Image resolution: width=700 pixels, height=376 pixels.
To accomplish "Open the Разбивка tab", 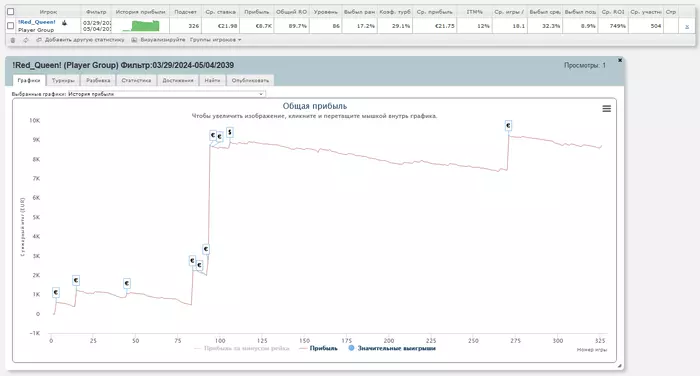I will coord(98,80).
